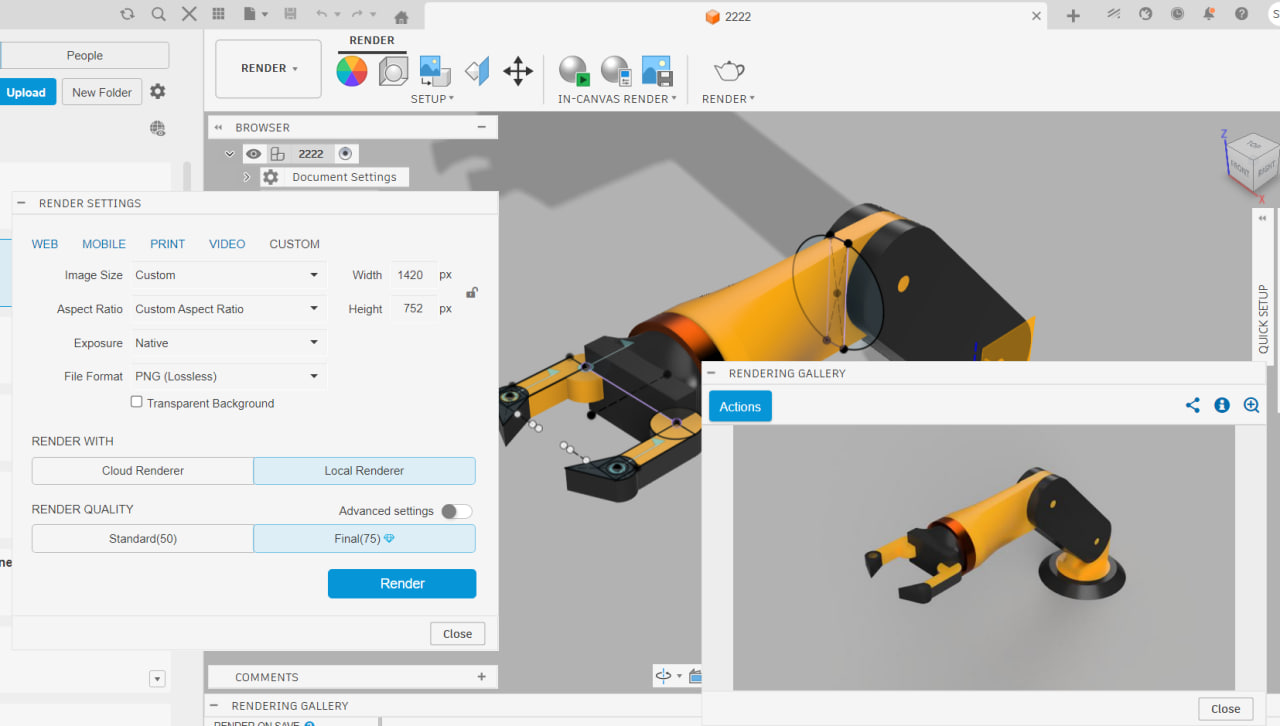Toggle visibility eye of component 2222

click(x=254, y=154)
